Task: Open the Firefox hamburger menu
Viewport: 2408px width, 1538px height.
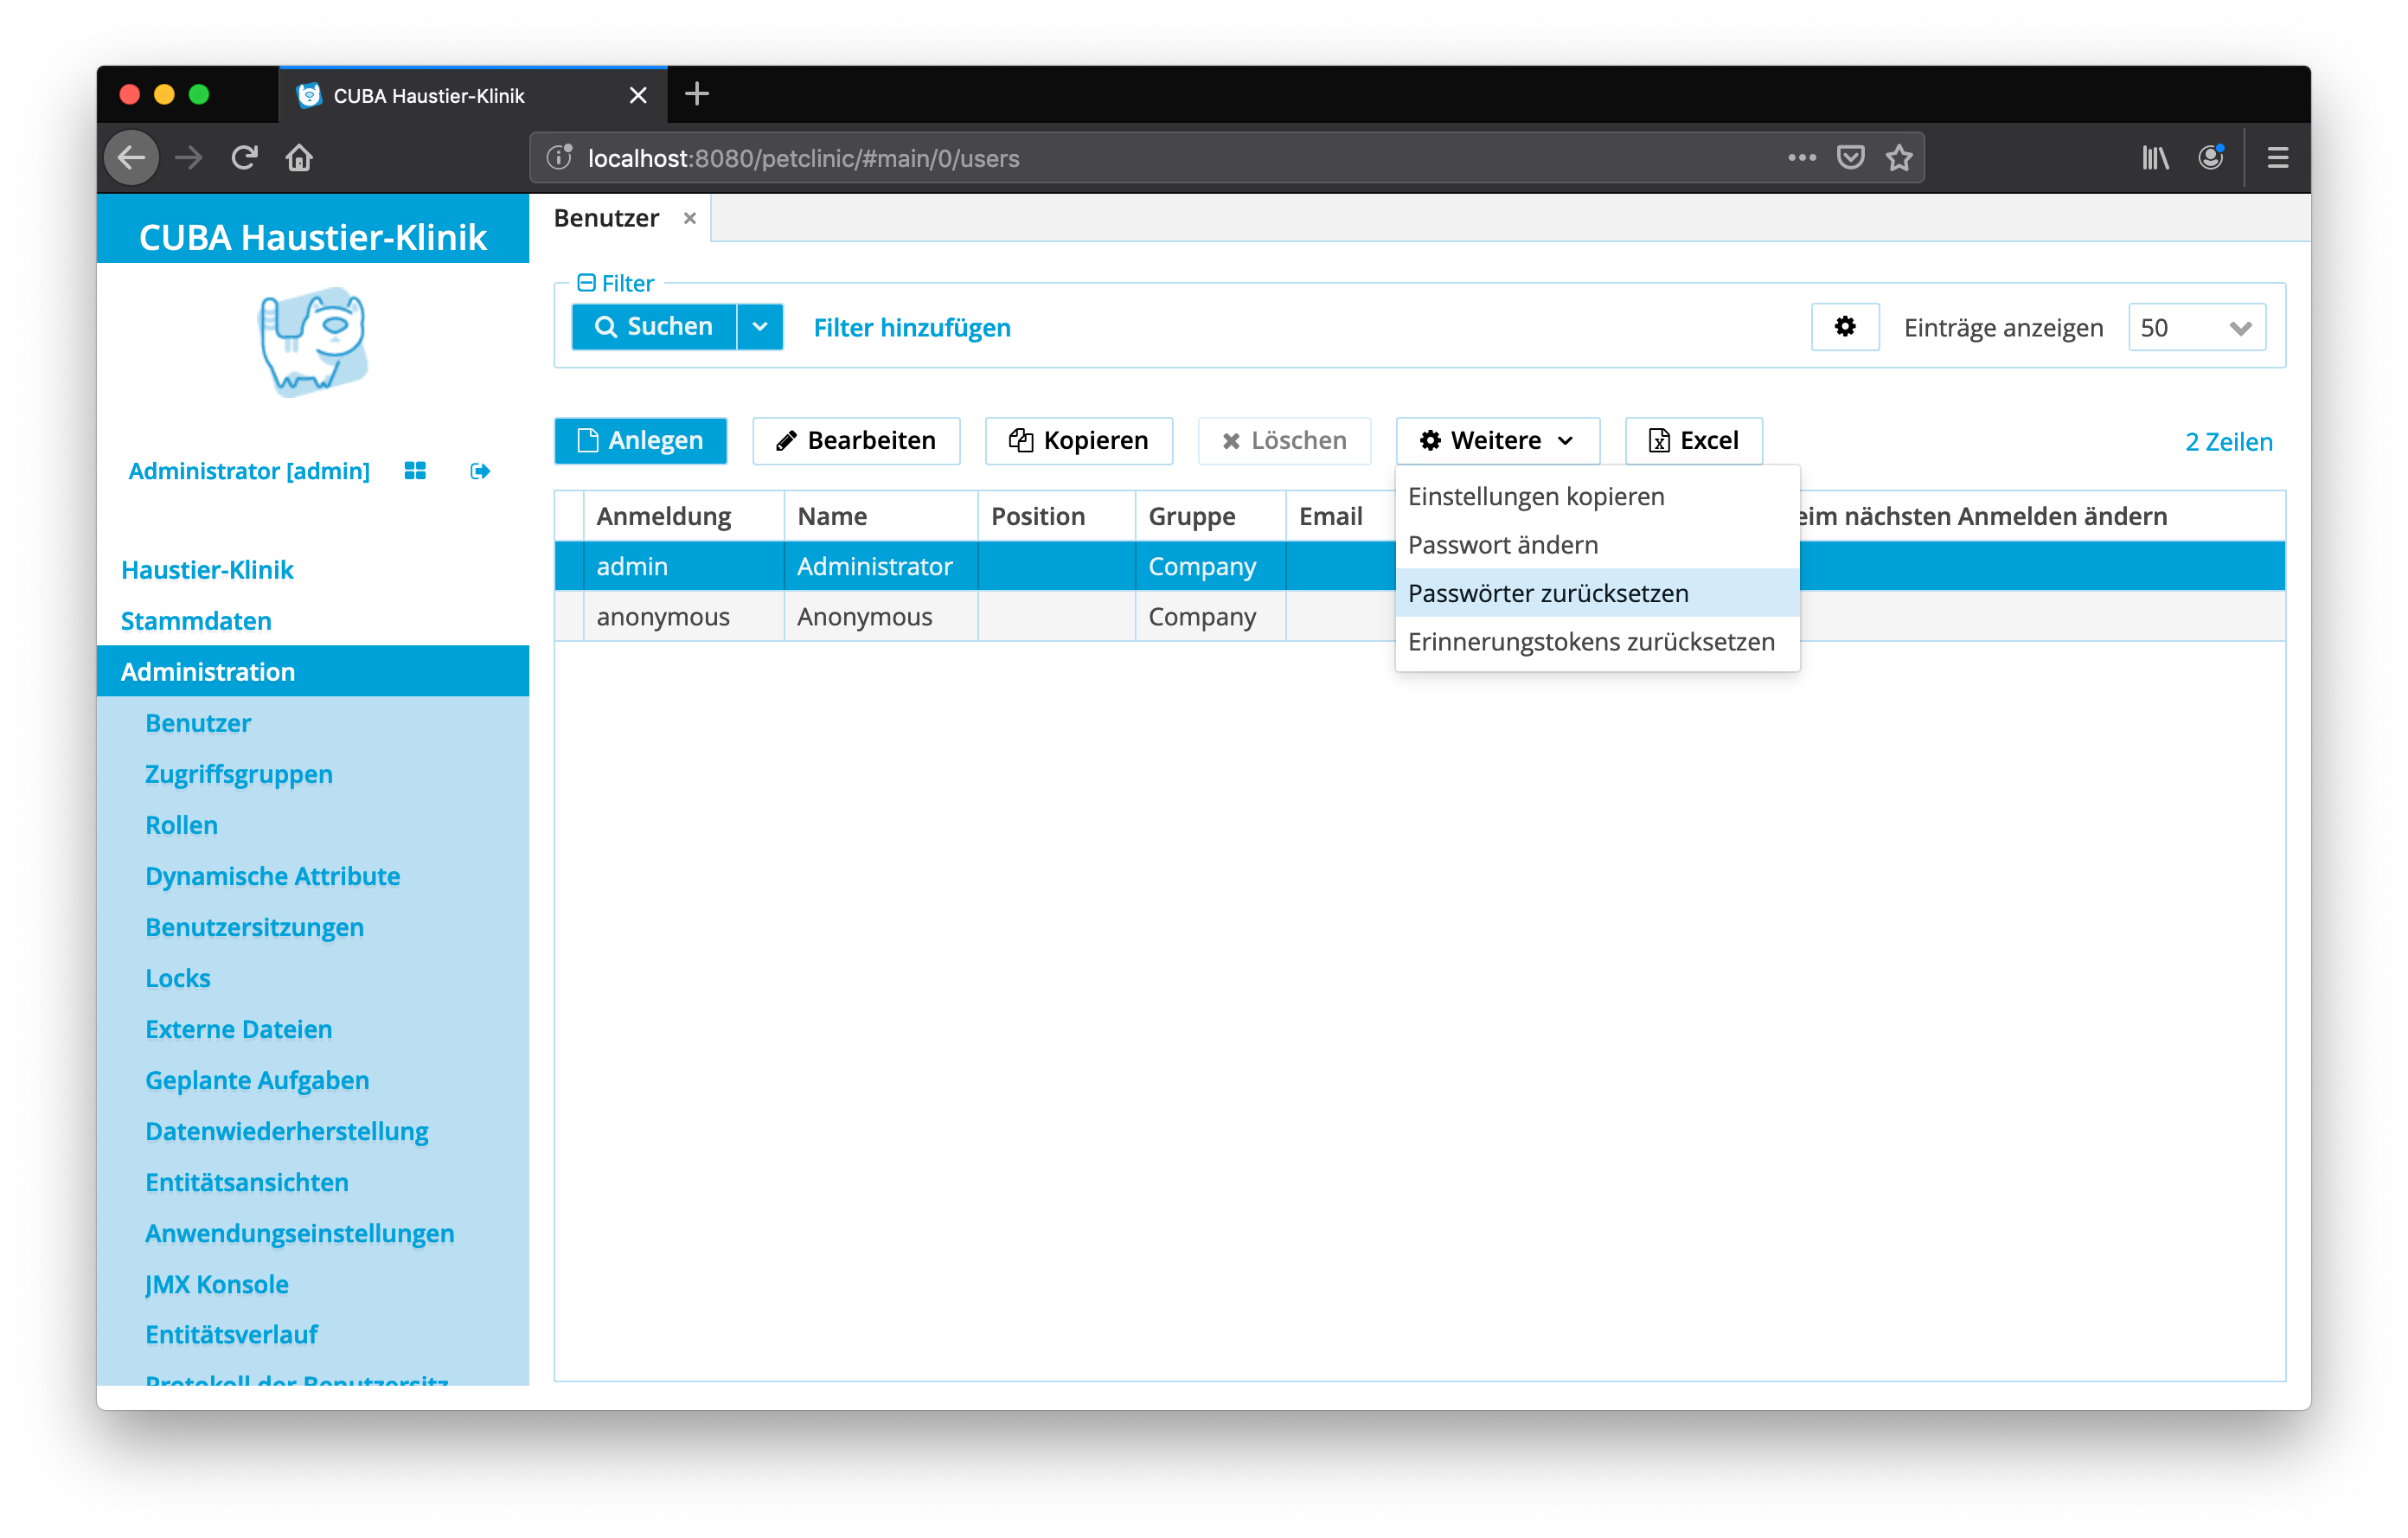Action: [2277, 158]
